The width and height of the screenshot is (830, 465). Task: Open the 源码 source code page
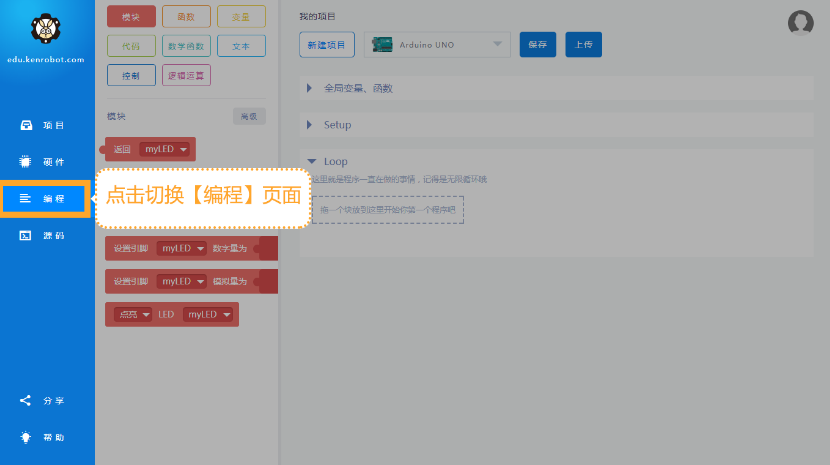pyautogui.click(x=46, y=236)
